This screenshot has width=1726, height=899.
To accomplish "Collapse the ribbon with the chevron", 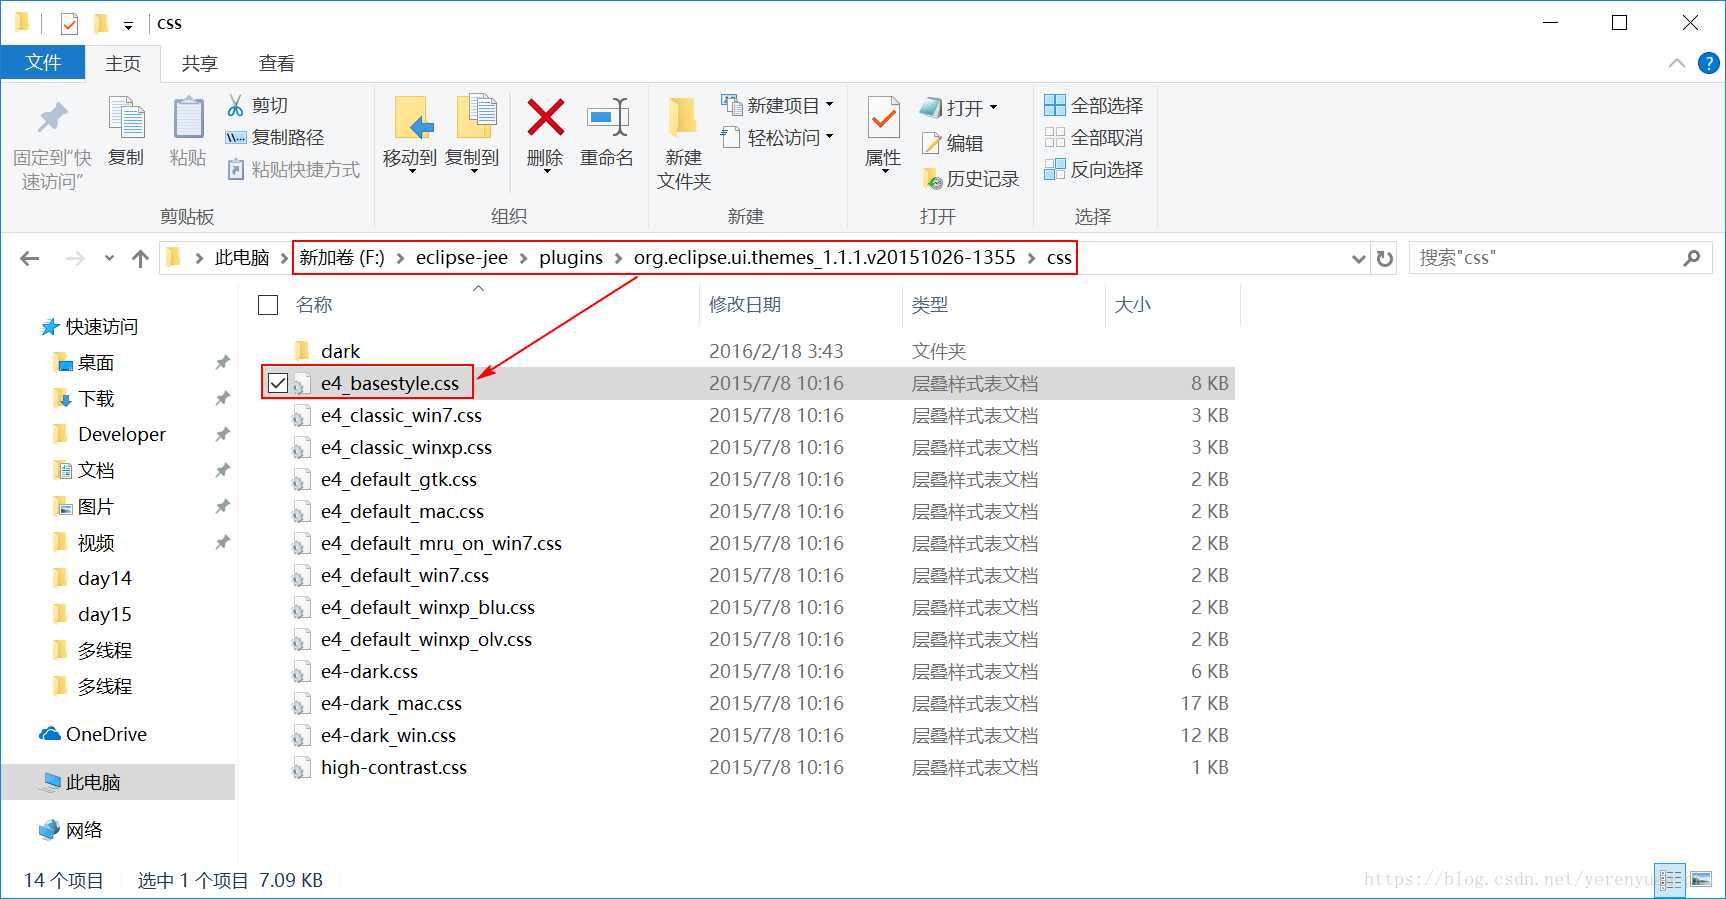I will (1677, 63).
